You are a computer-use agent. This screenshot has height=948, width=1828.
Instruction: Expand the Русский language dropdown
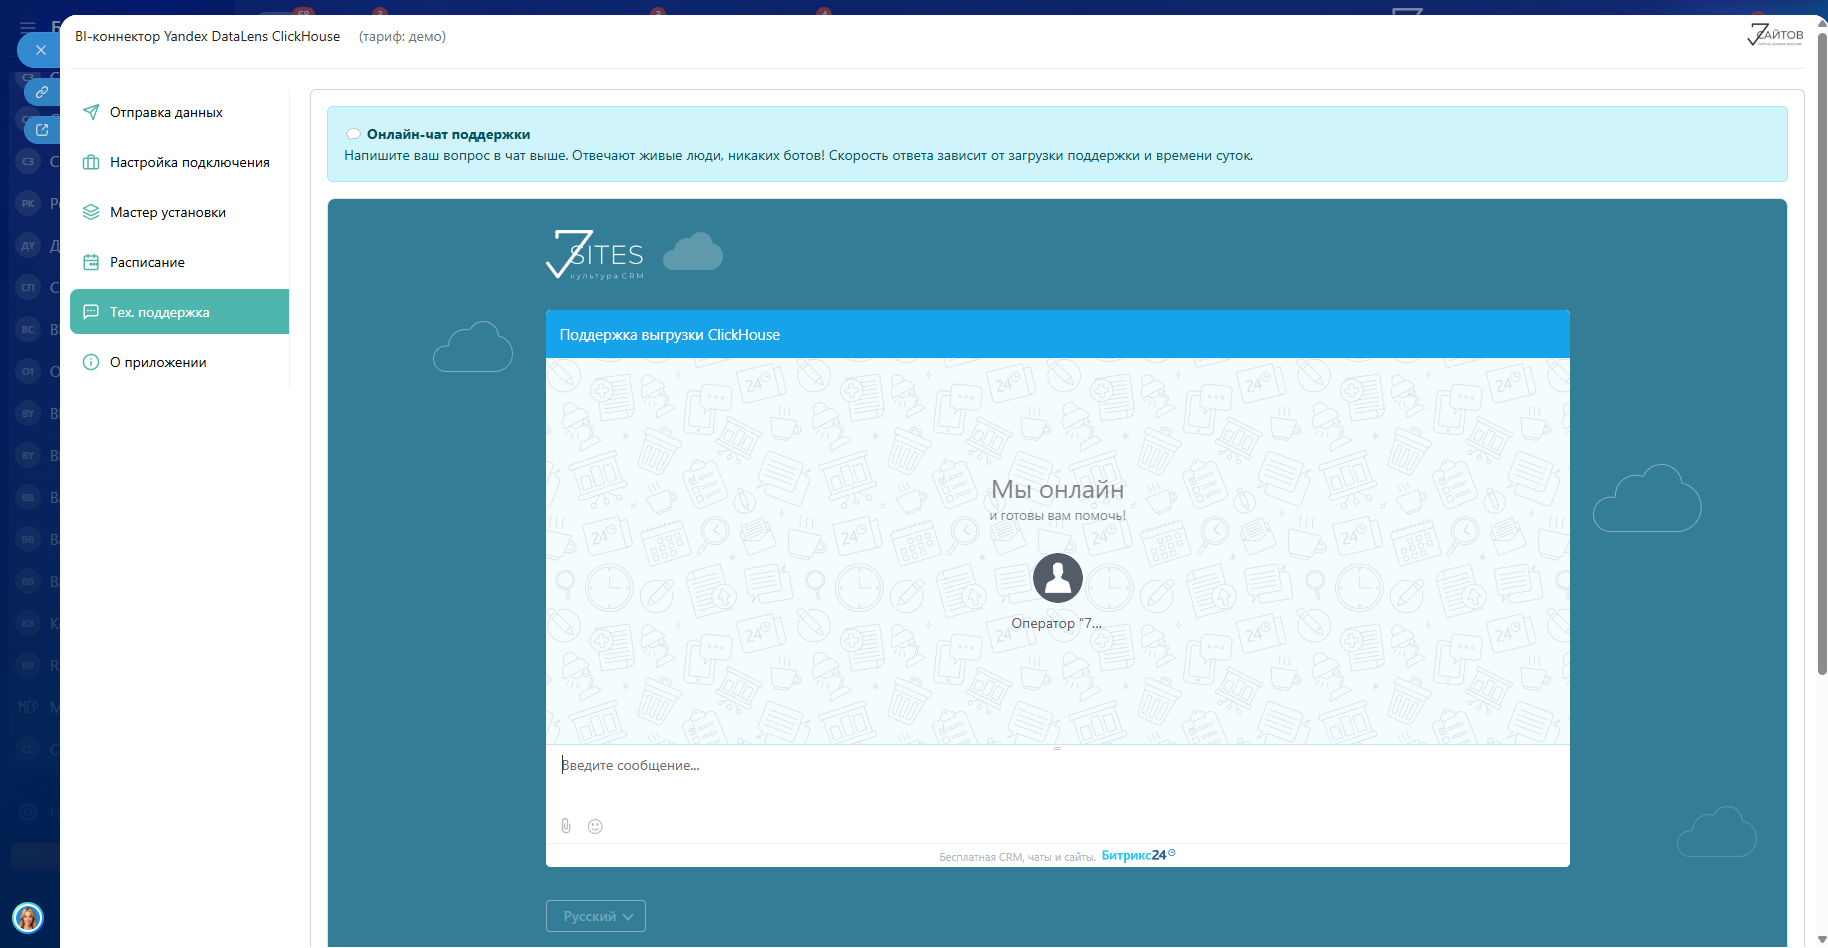coord(596,916)
